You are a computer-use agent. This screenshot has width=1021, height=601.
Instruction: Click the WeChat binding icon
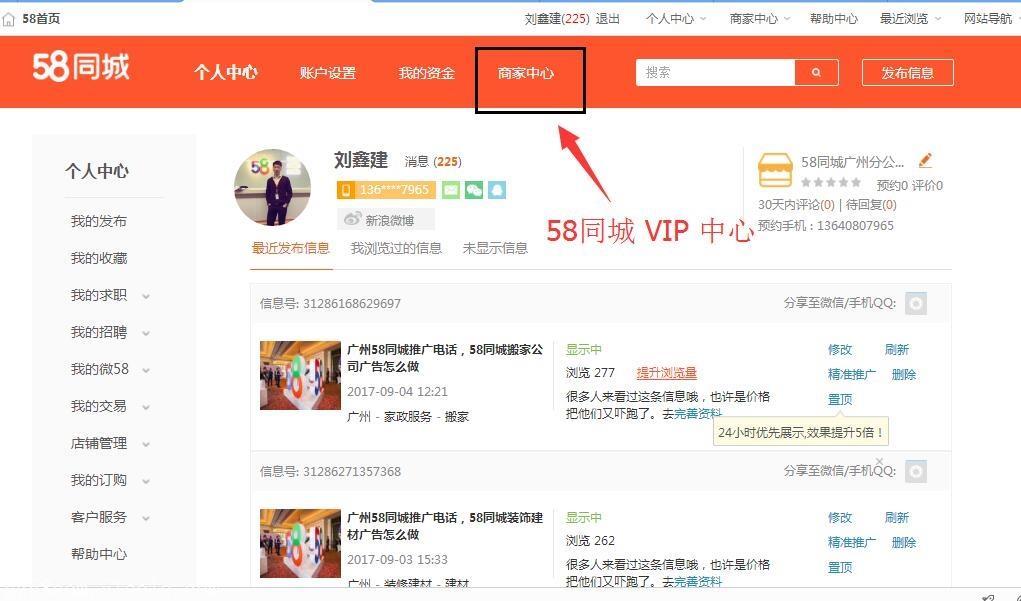pyautogui.click(x=474, y=189)
